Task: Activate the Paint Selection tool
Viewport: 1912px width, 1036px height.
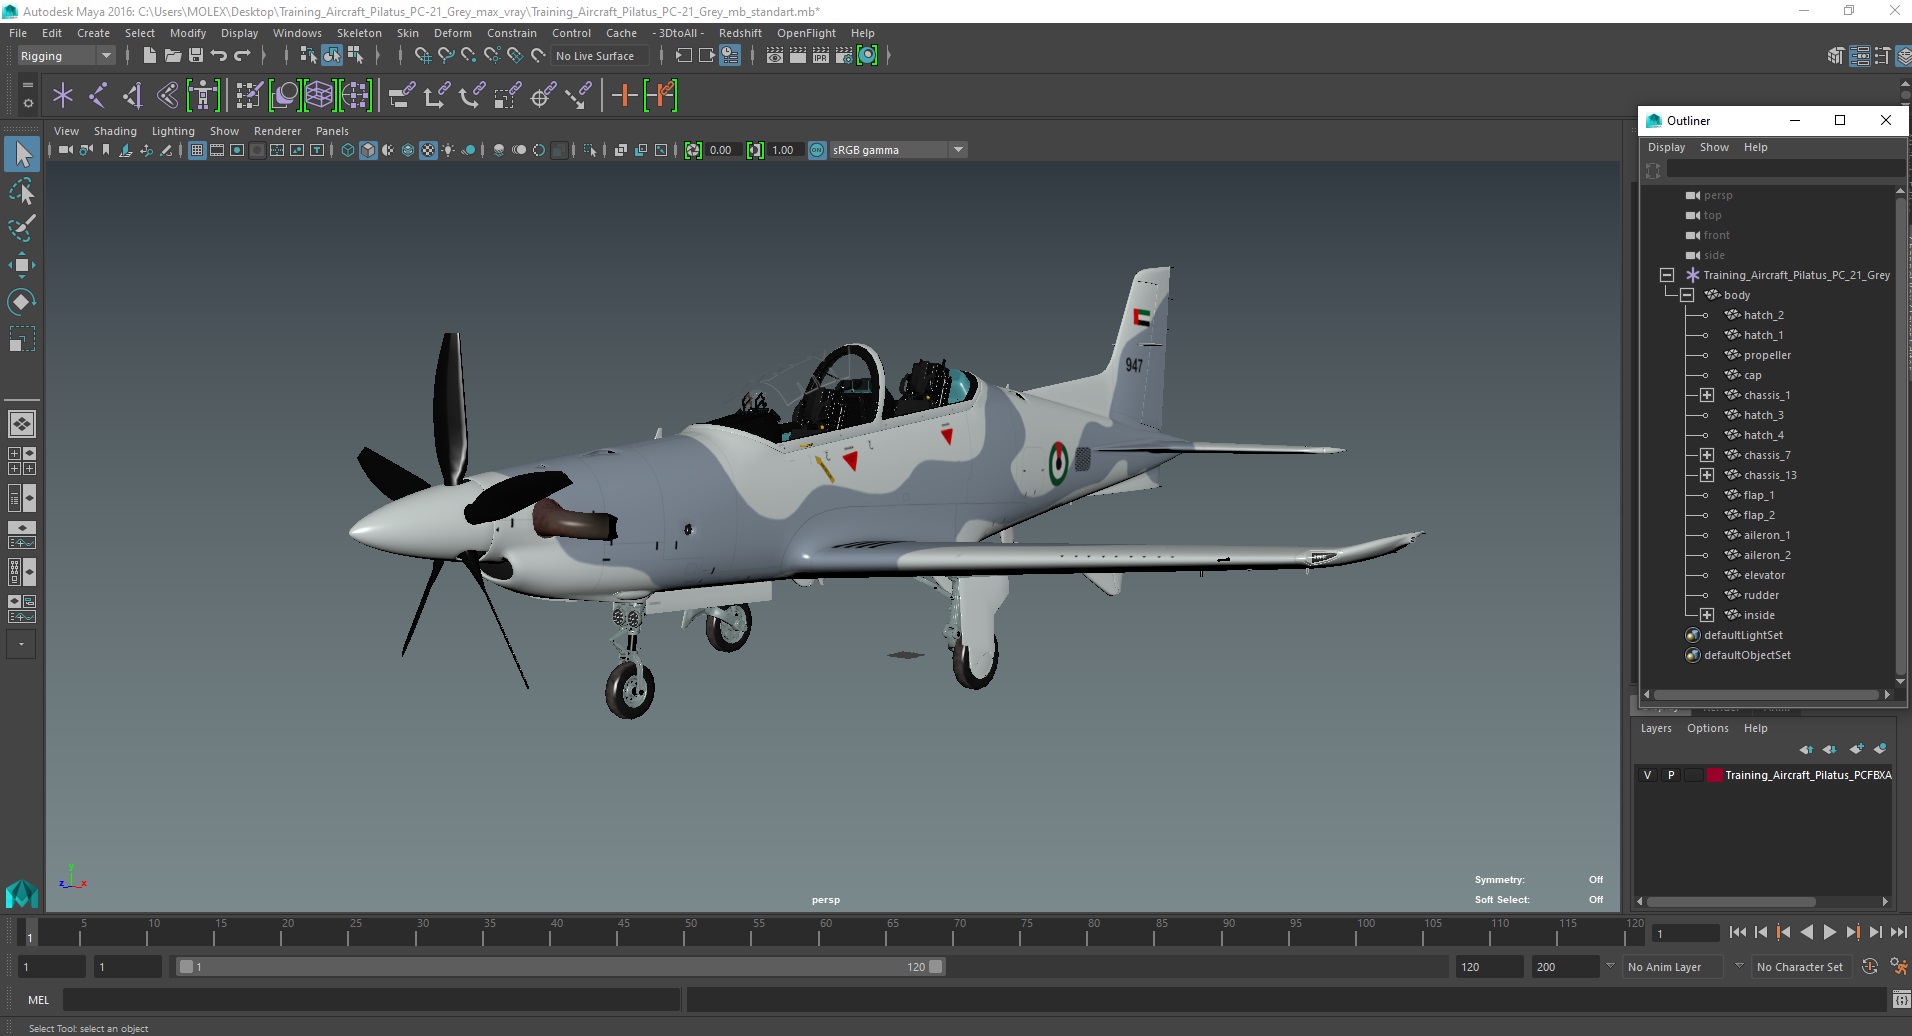Action: click(22, 227)
